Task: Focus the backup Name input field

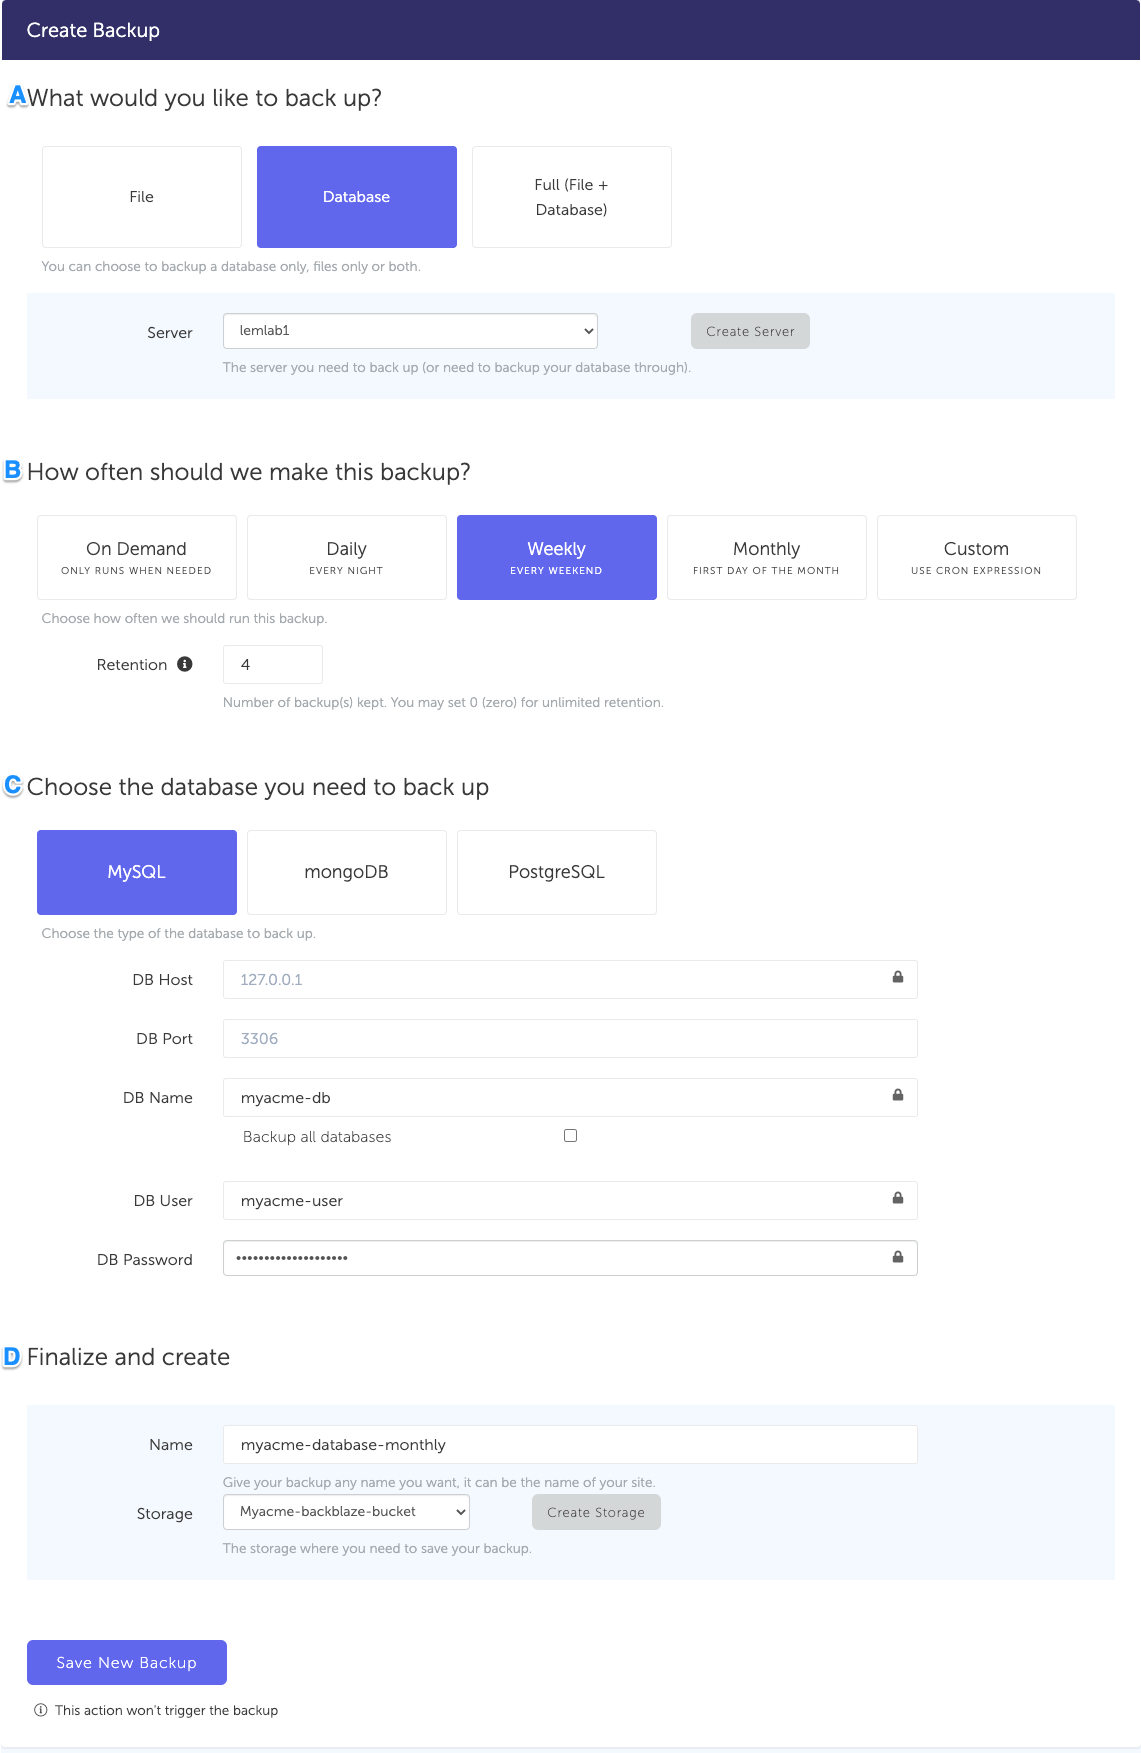Action: 569,1444
